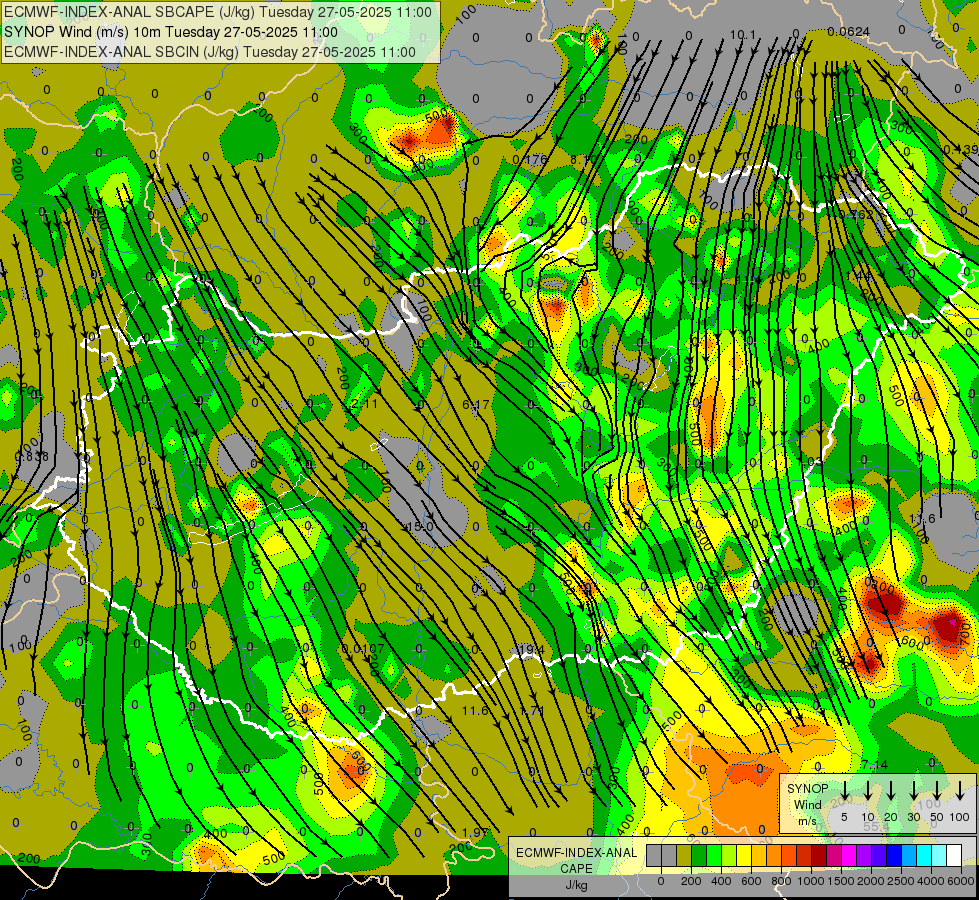Click the '6000' tick on the CAPE scale

click(961, 881)
